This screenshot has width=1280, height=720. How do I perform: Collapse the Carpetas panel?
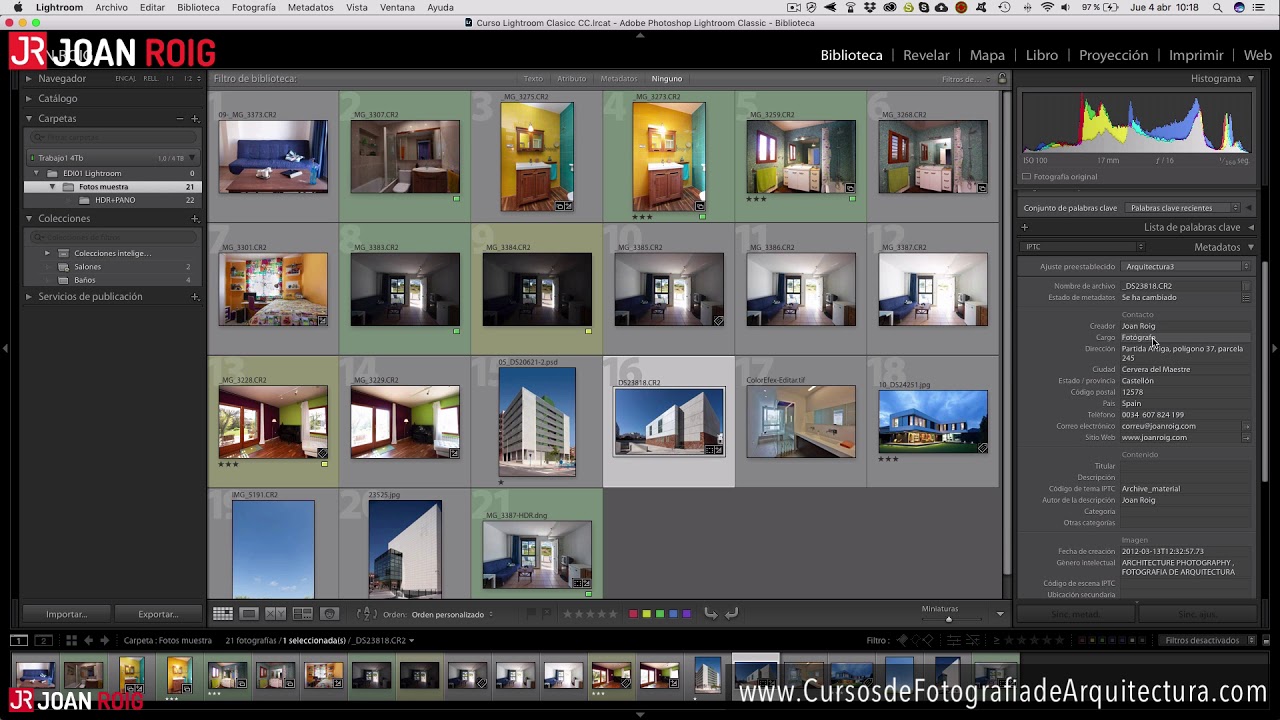click(x=28, y=118)
